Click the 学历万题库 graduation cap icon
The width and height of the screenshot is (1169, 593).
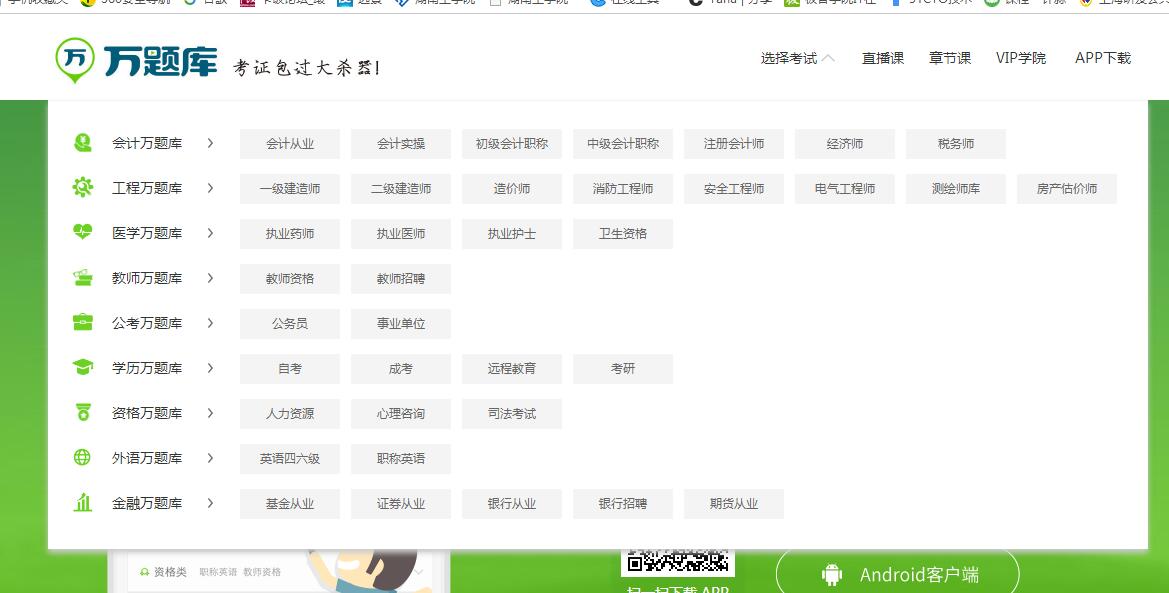[83, 368]
